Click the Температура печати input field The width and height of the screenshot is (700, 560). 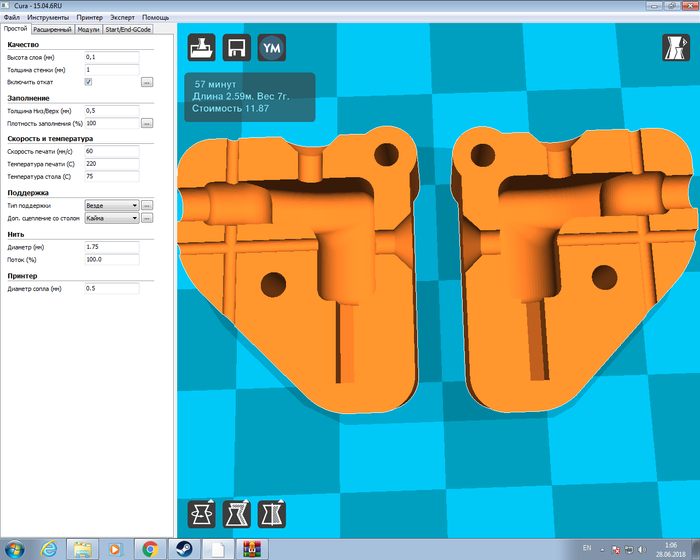[x=111, y=163]
